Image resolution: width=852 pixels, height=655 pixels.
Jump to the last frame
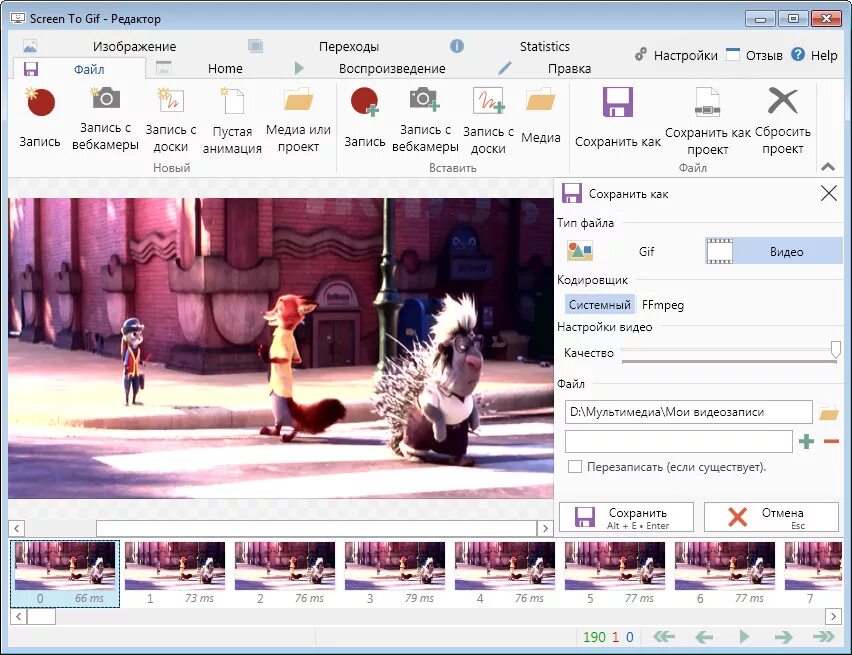824,637
